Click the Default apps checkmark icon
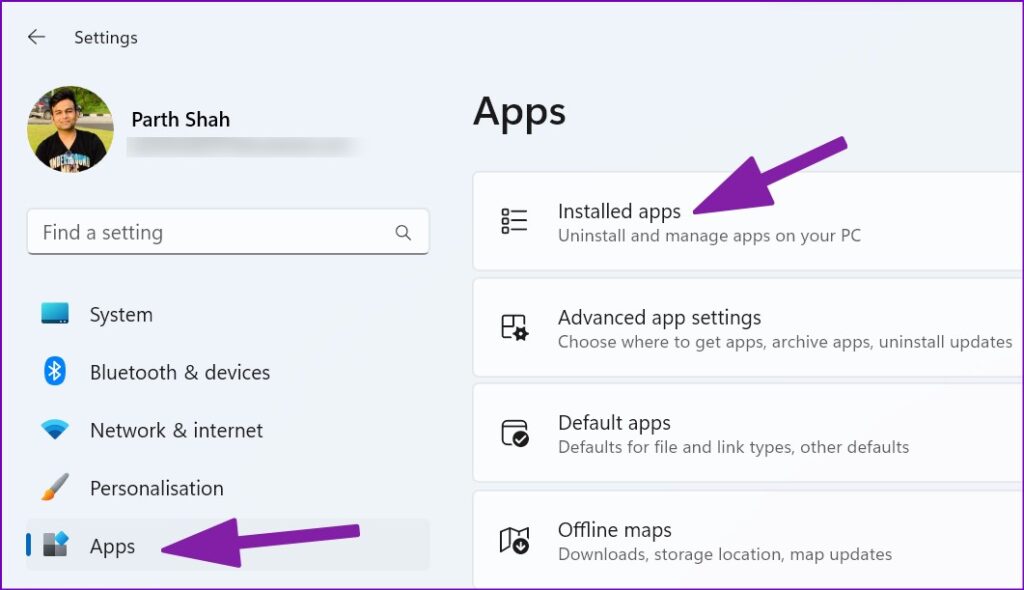The height and width of the screenshot is (590, 1024). click(513, 434)
